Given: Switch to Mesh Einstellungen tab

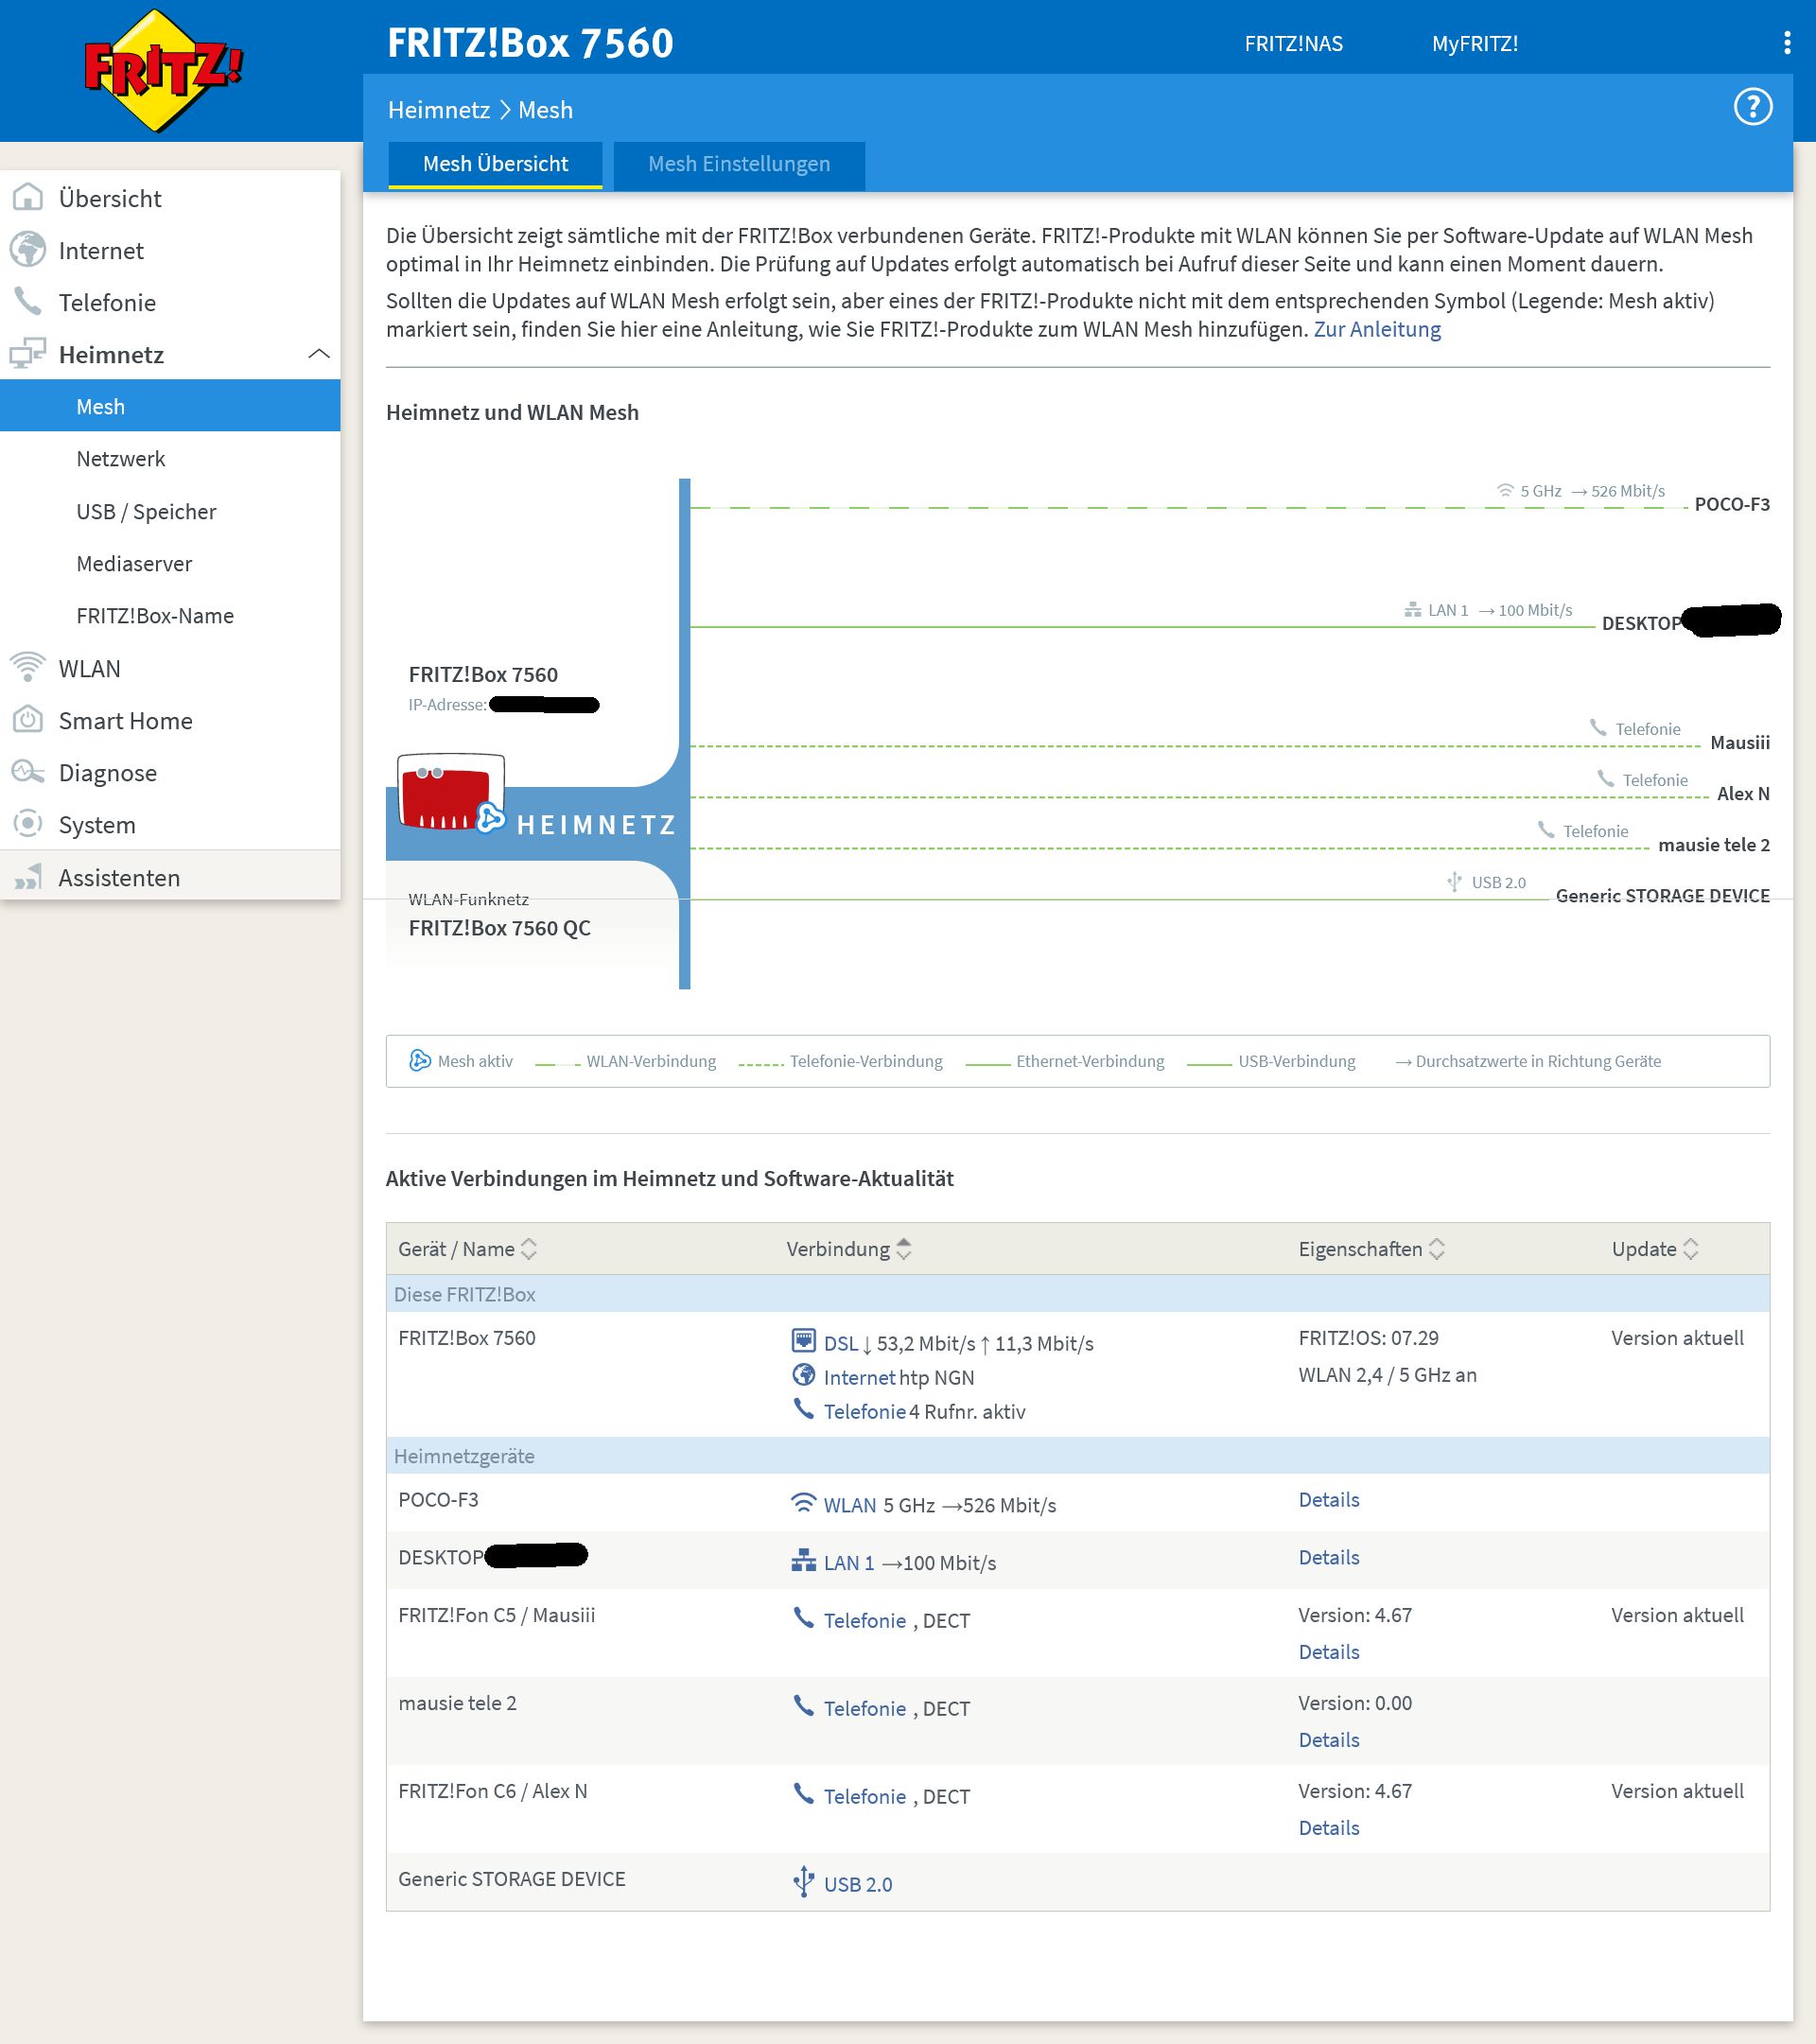Looking at the screenshot, I should click(738, 164).
